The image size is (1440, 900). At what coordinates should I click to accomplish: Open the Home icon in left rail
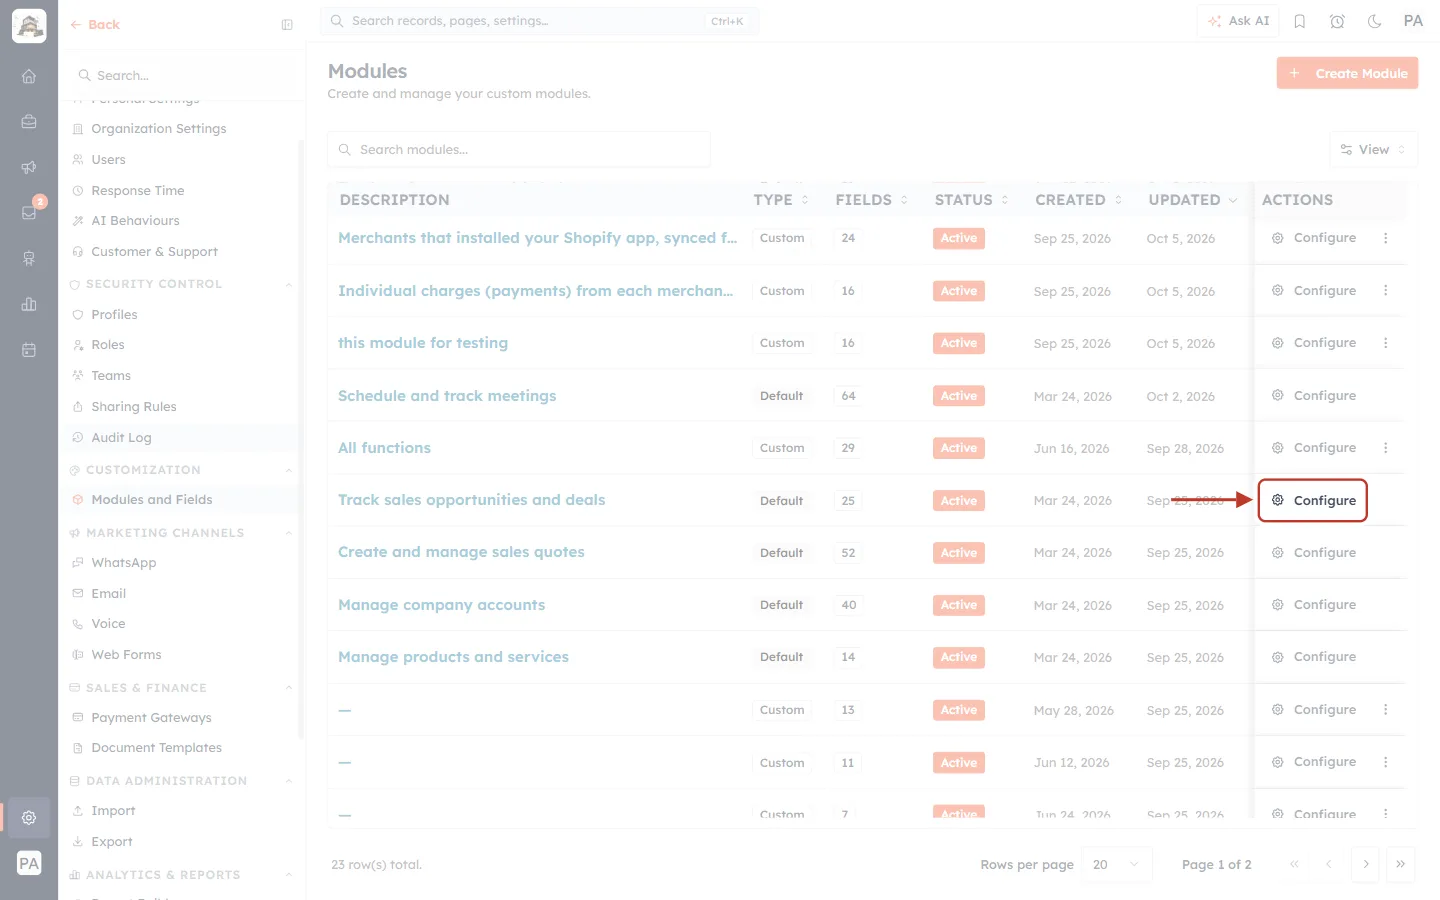pos(29,76)
